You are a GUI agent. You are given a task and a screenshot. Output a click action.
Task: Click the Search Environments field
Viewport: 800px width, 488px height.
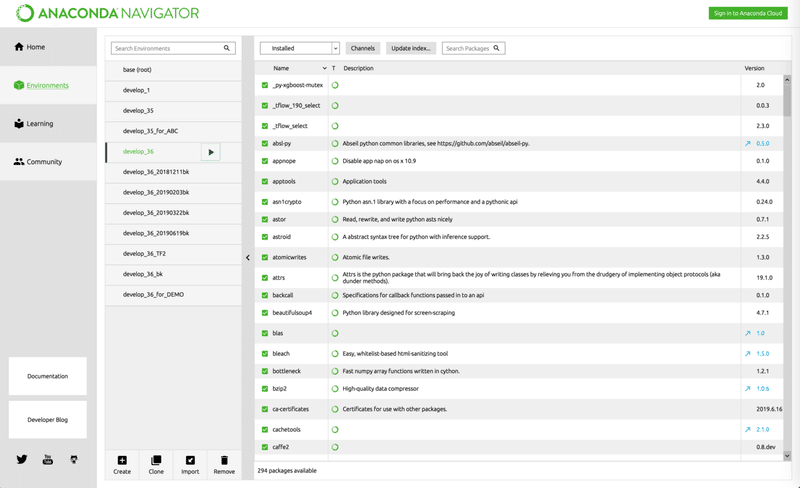click(173, 48)
